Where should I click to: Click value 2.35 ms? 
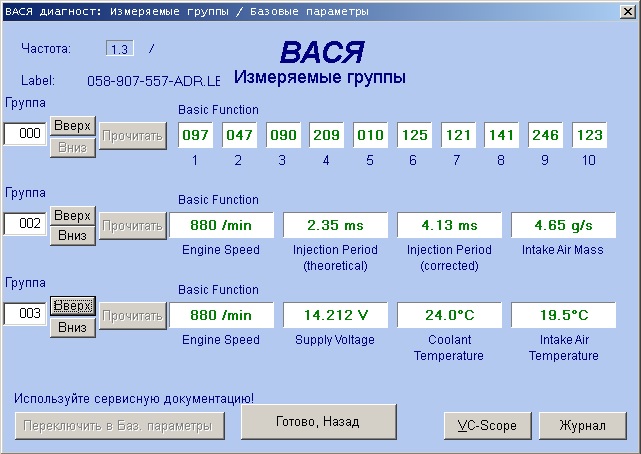pyautogui.click(x=335, y=225)
